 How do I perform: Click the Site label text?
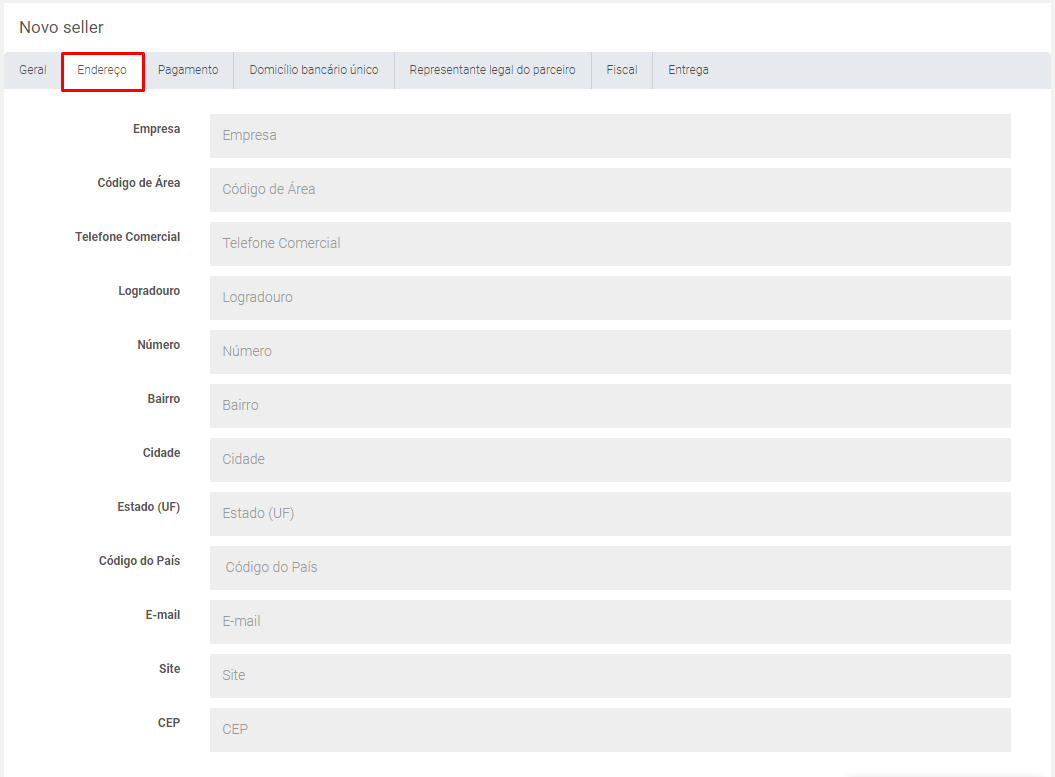(x=170, y=669)
